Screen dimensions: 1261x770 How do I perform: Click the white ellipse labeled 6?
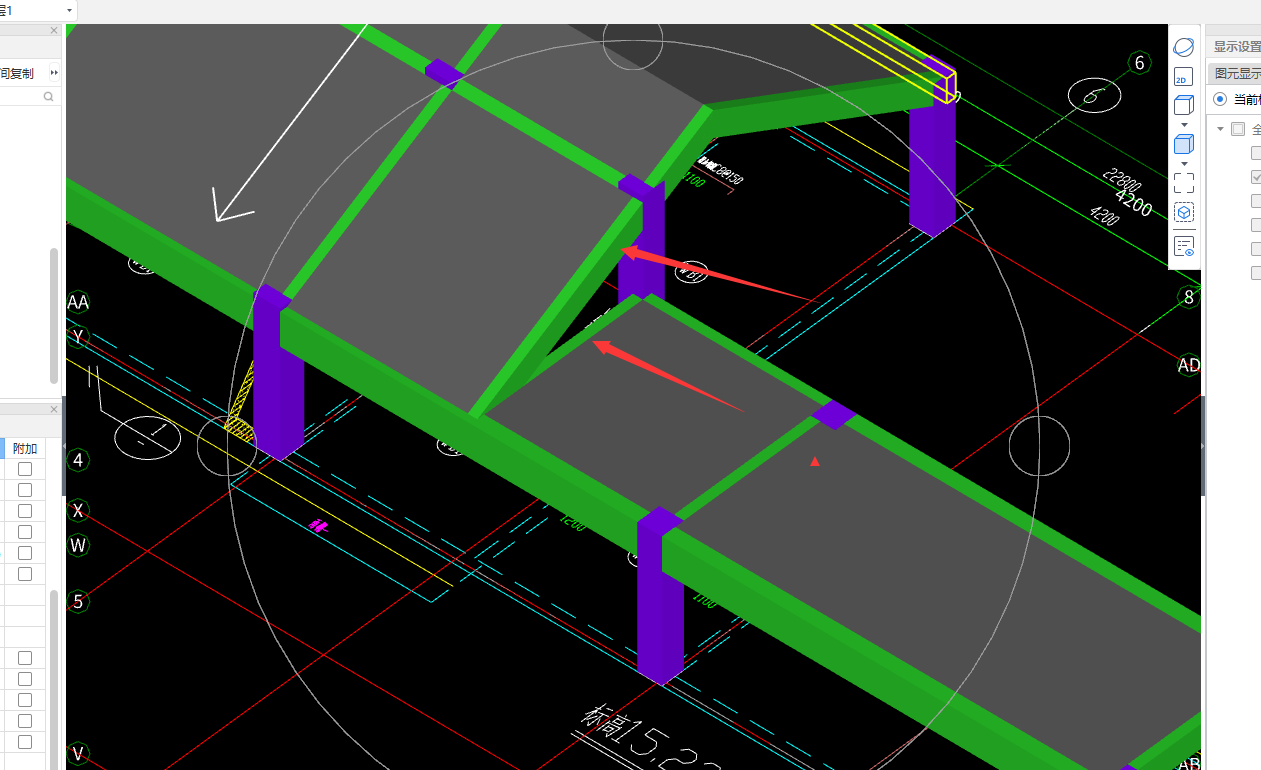pos(1094,96)
